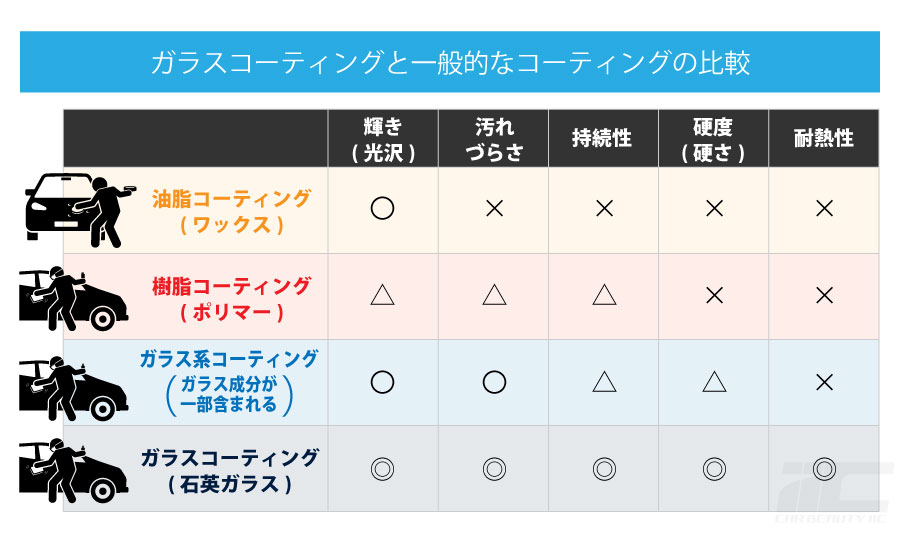Select the 汚れづらさ column header
Viewport: 900px width, 550px height.
pyautogui.click(x=494, y=138)
